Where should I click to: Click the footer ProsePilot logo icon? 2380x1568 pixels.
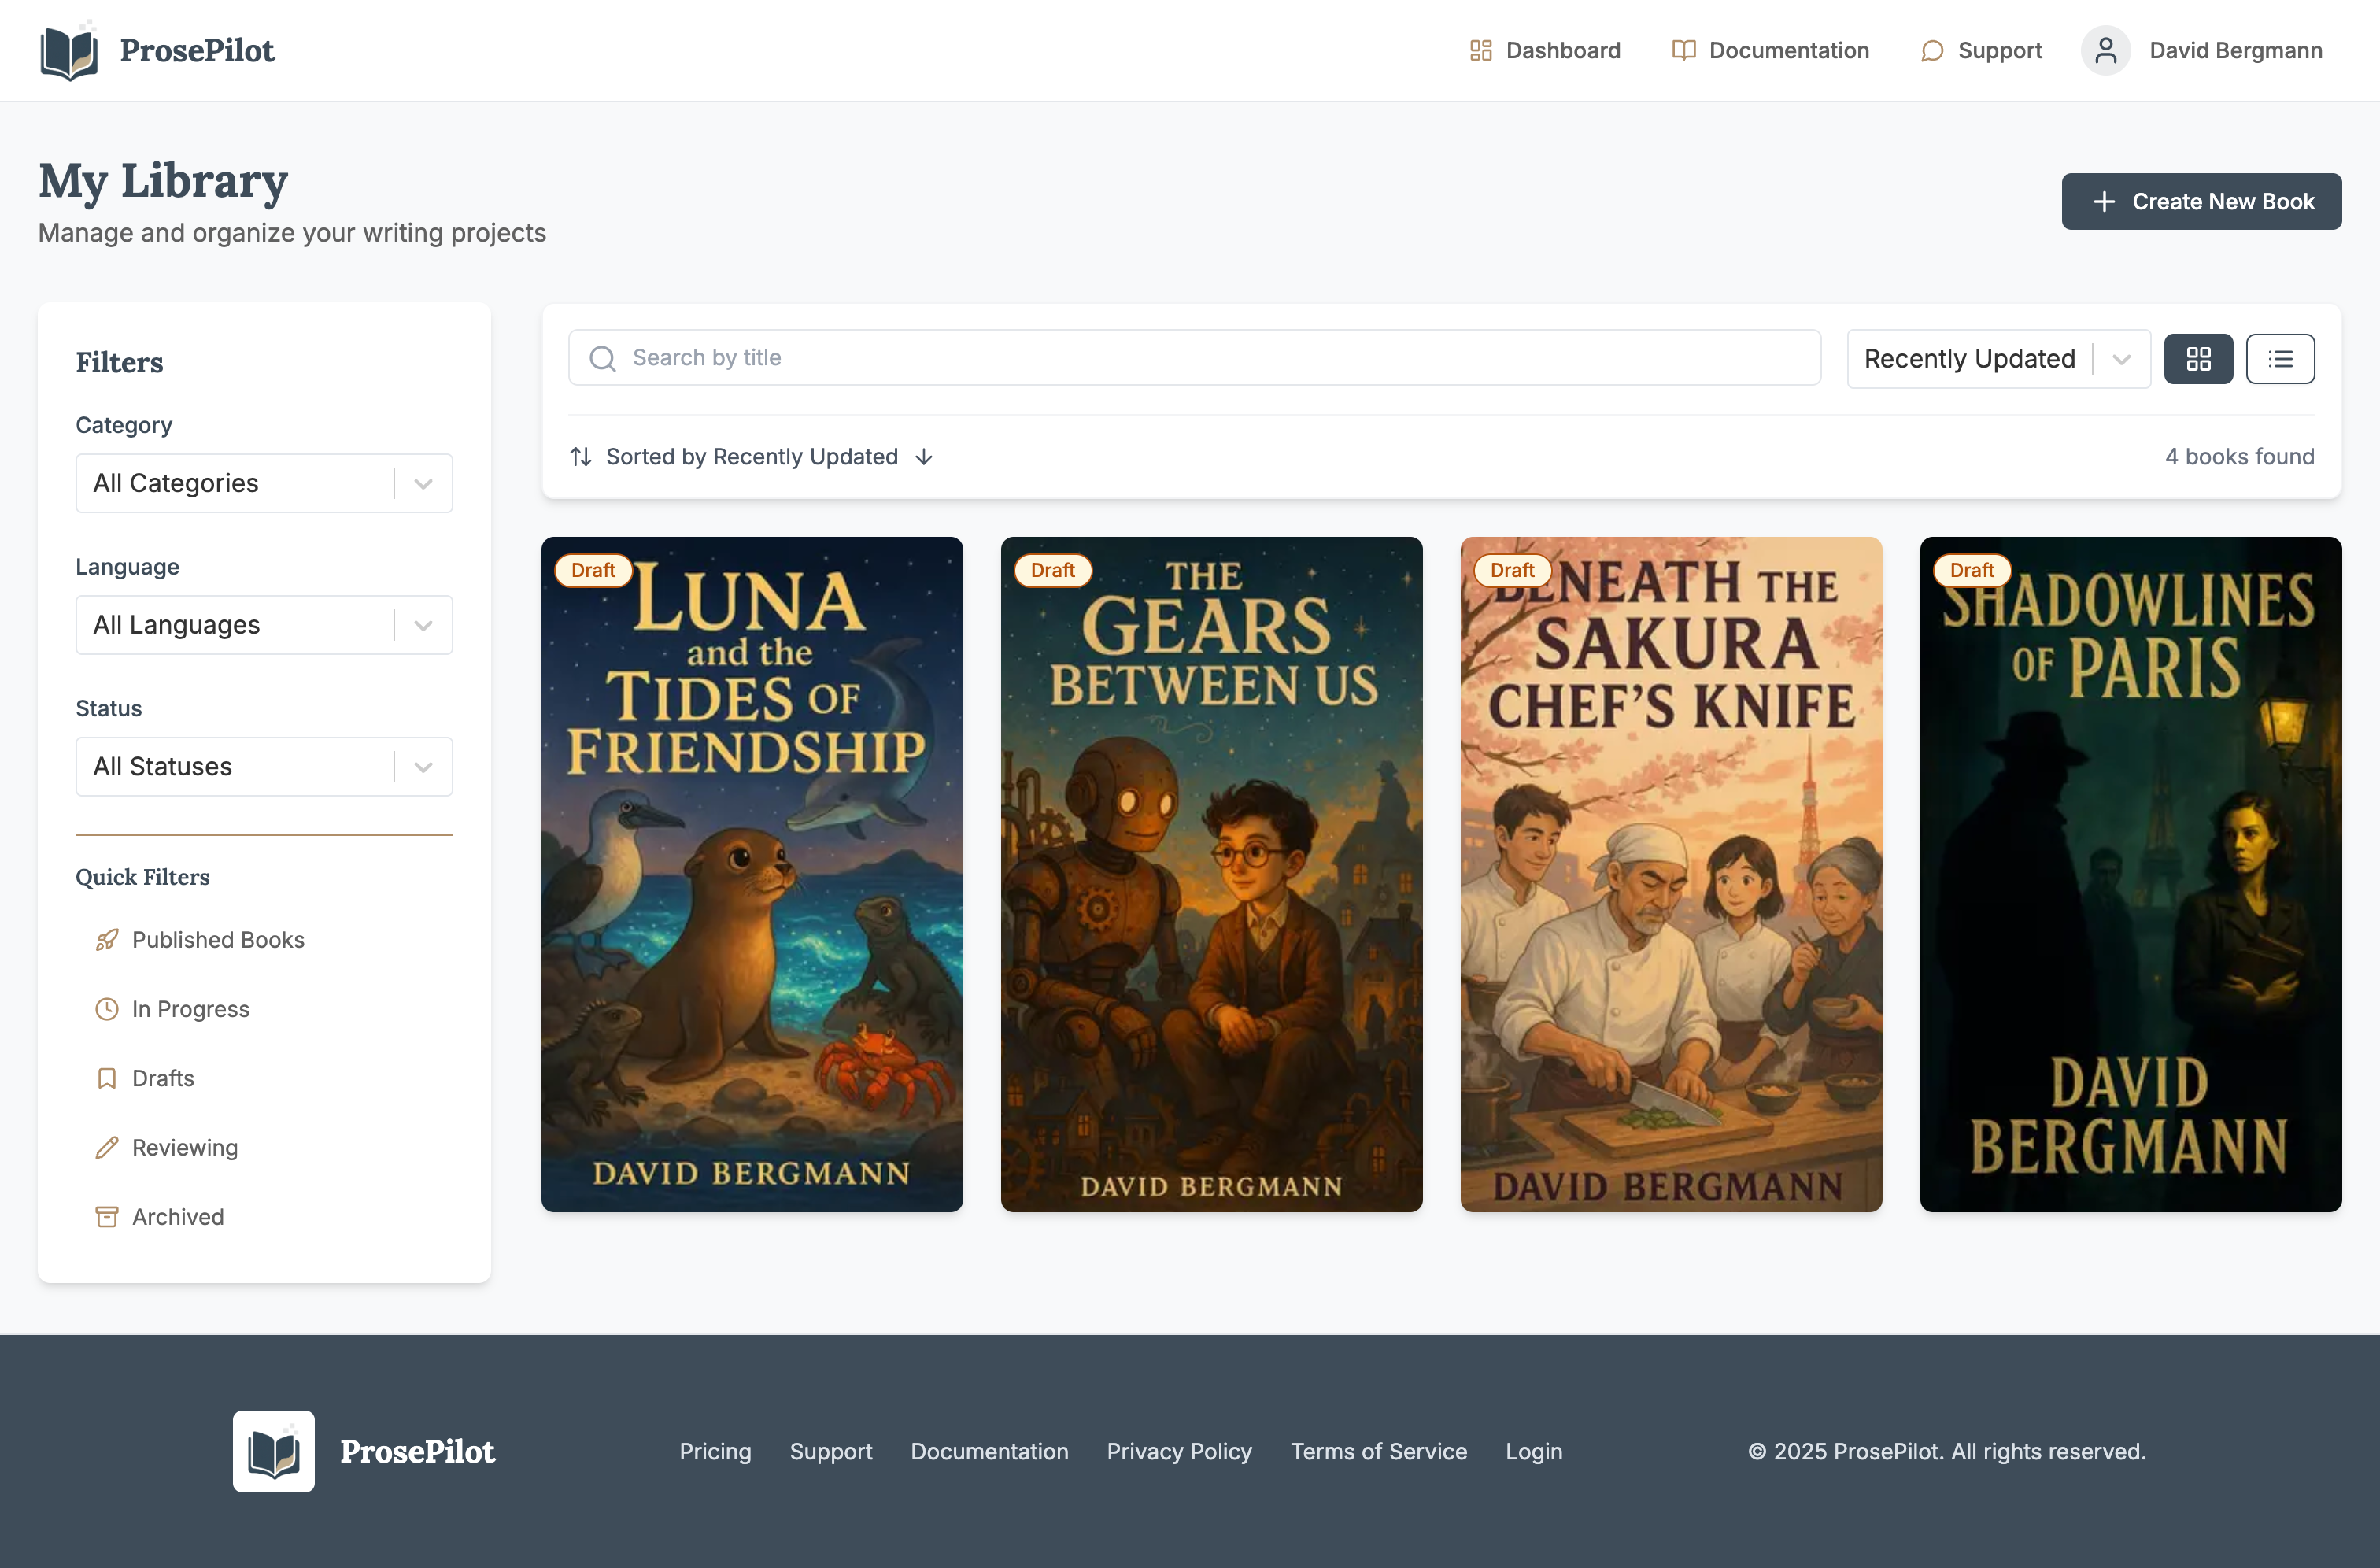click(273, 1451)
